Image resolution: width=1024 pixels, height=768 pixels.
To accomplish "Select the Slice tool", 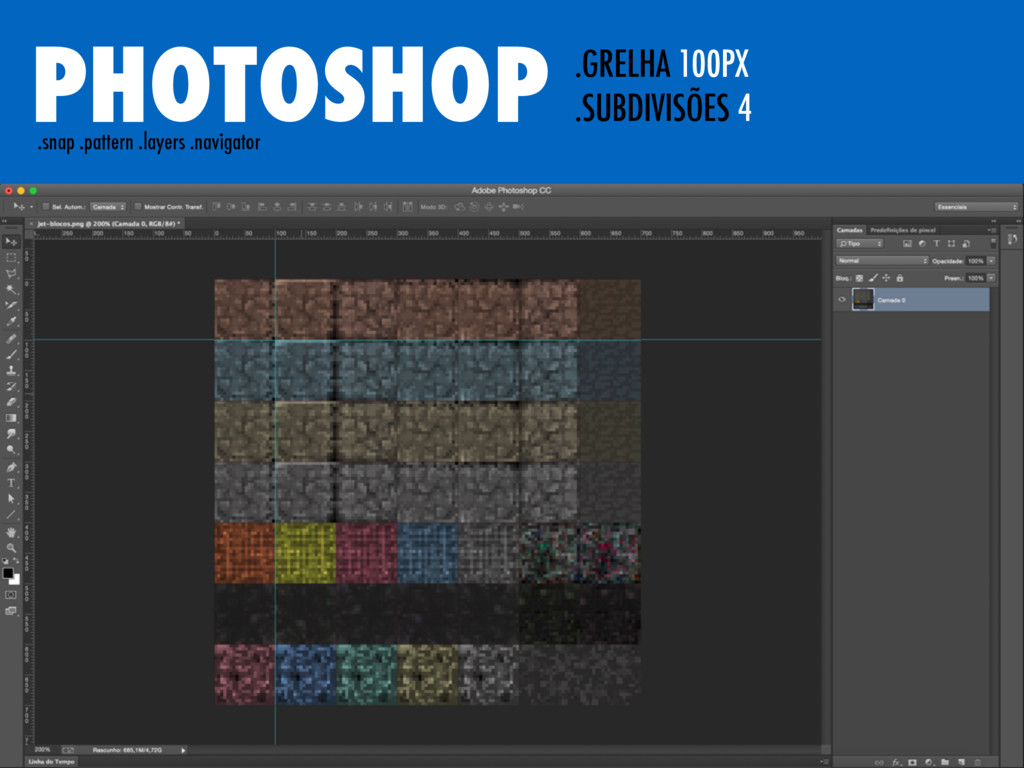I will click(x=11, y=306).
